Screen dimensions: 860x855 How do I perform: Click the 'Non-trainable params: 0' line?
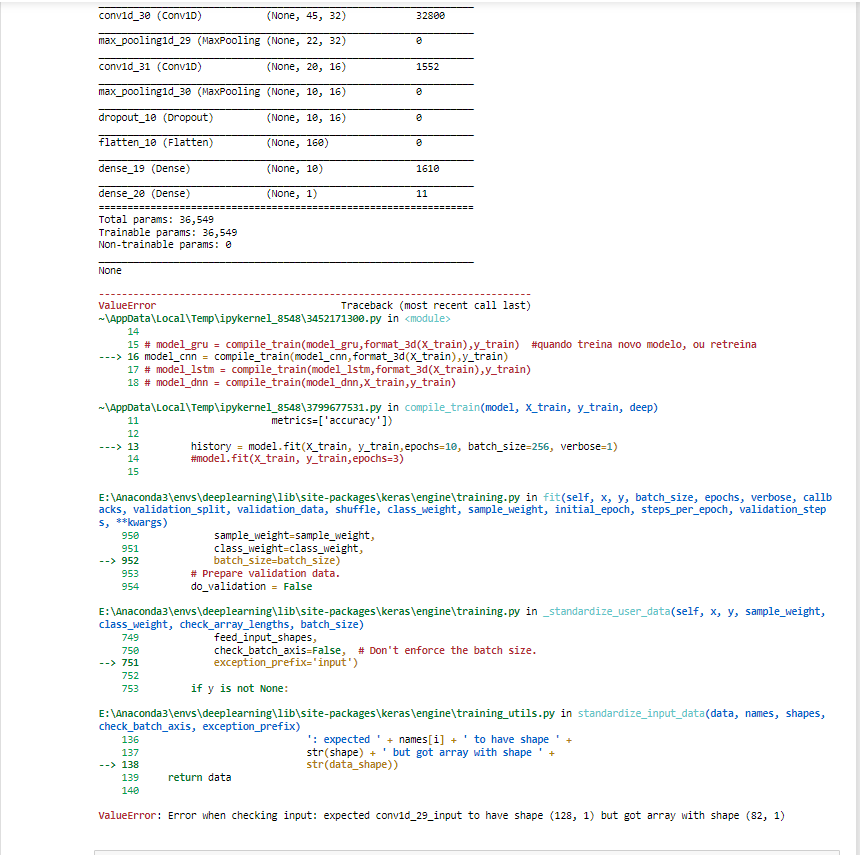(165, 245)
